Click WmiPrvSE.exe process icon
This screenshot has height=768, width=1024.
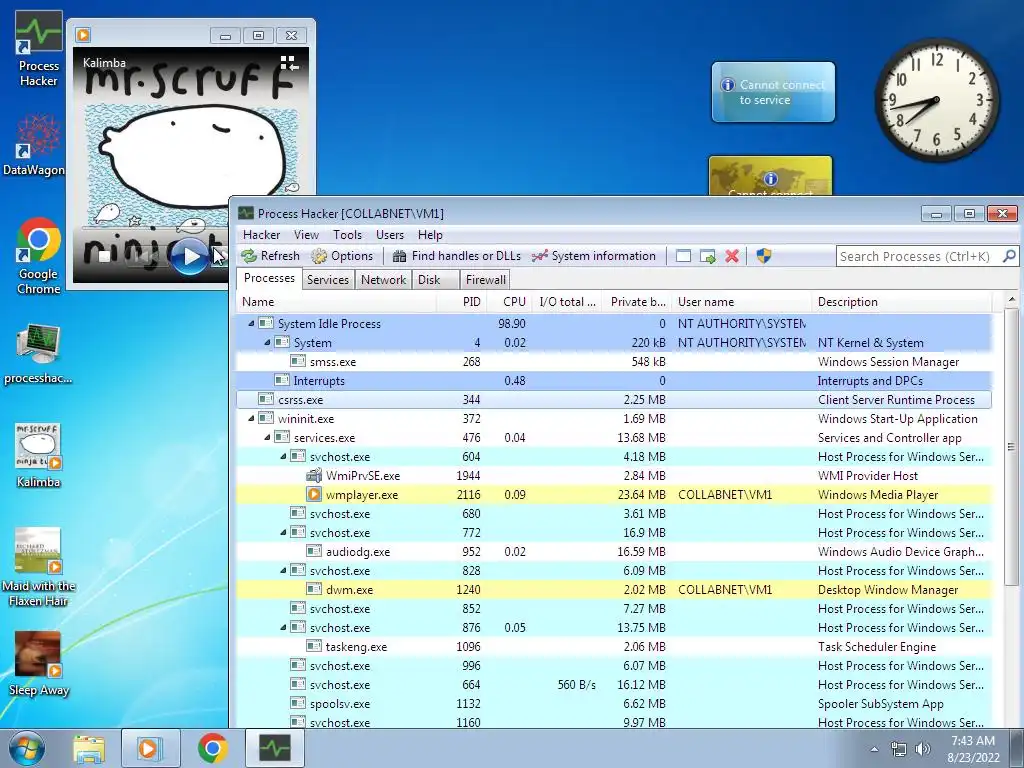click(x=314, y=476)
